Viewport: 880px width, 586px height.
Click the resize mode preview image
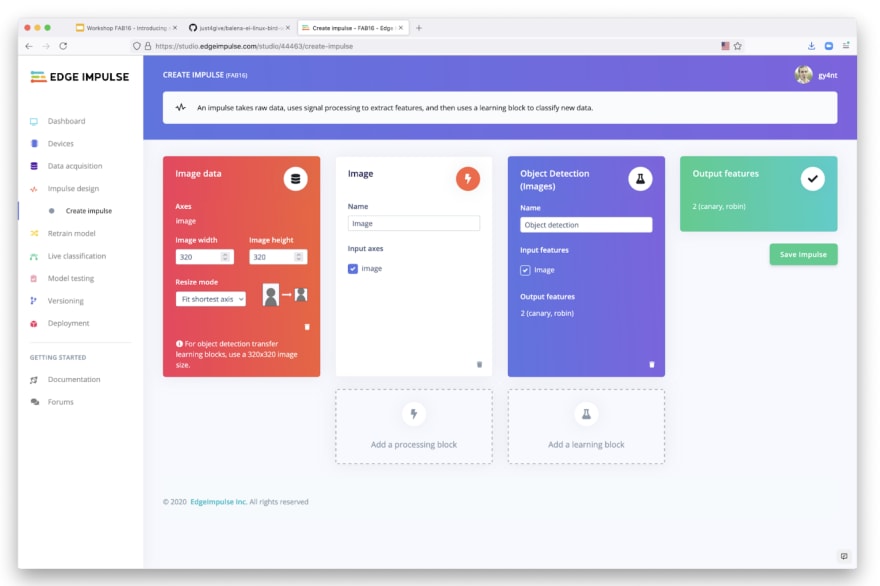pos(285,294)
